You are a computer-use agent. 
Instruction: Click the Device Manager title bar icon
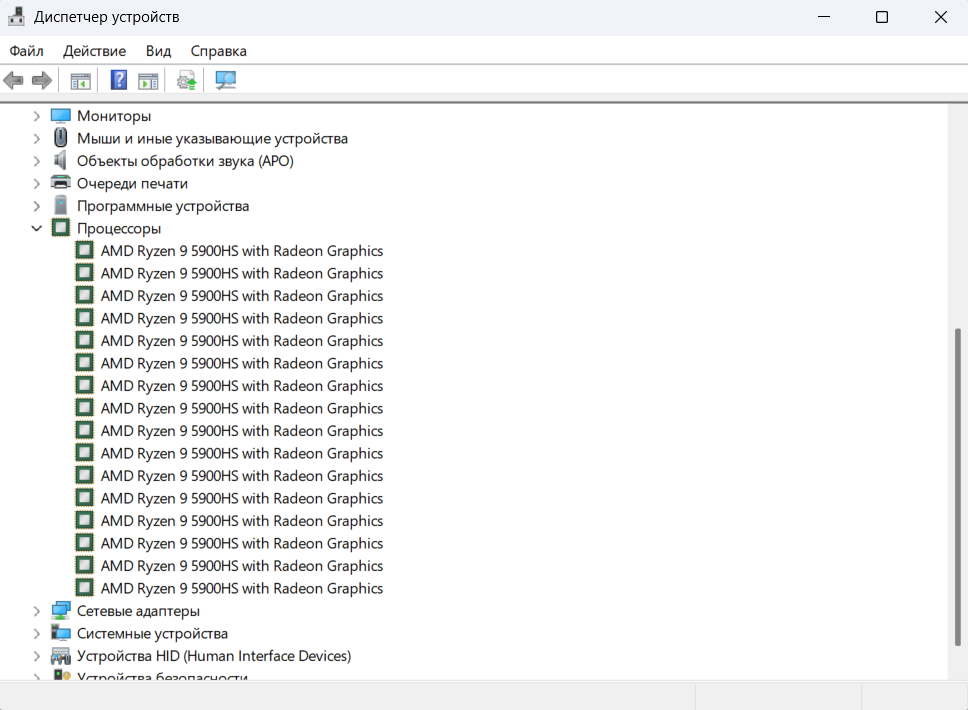click(x=16, y=17)
